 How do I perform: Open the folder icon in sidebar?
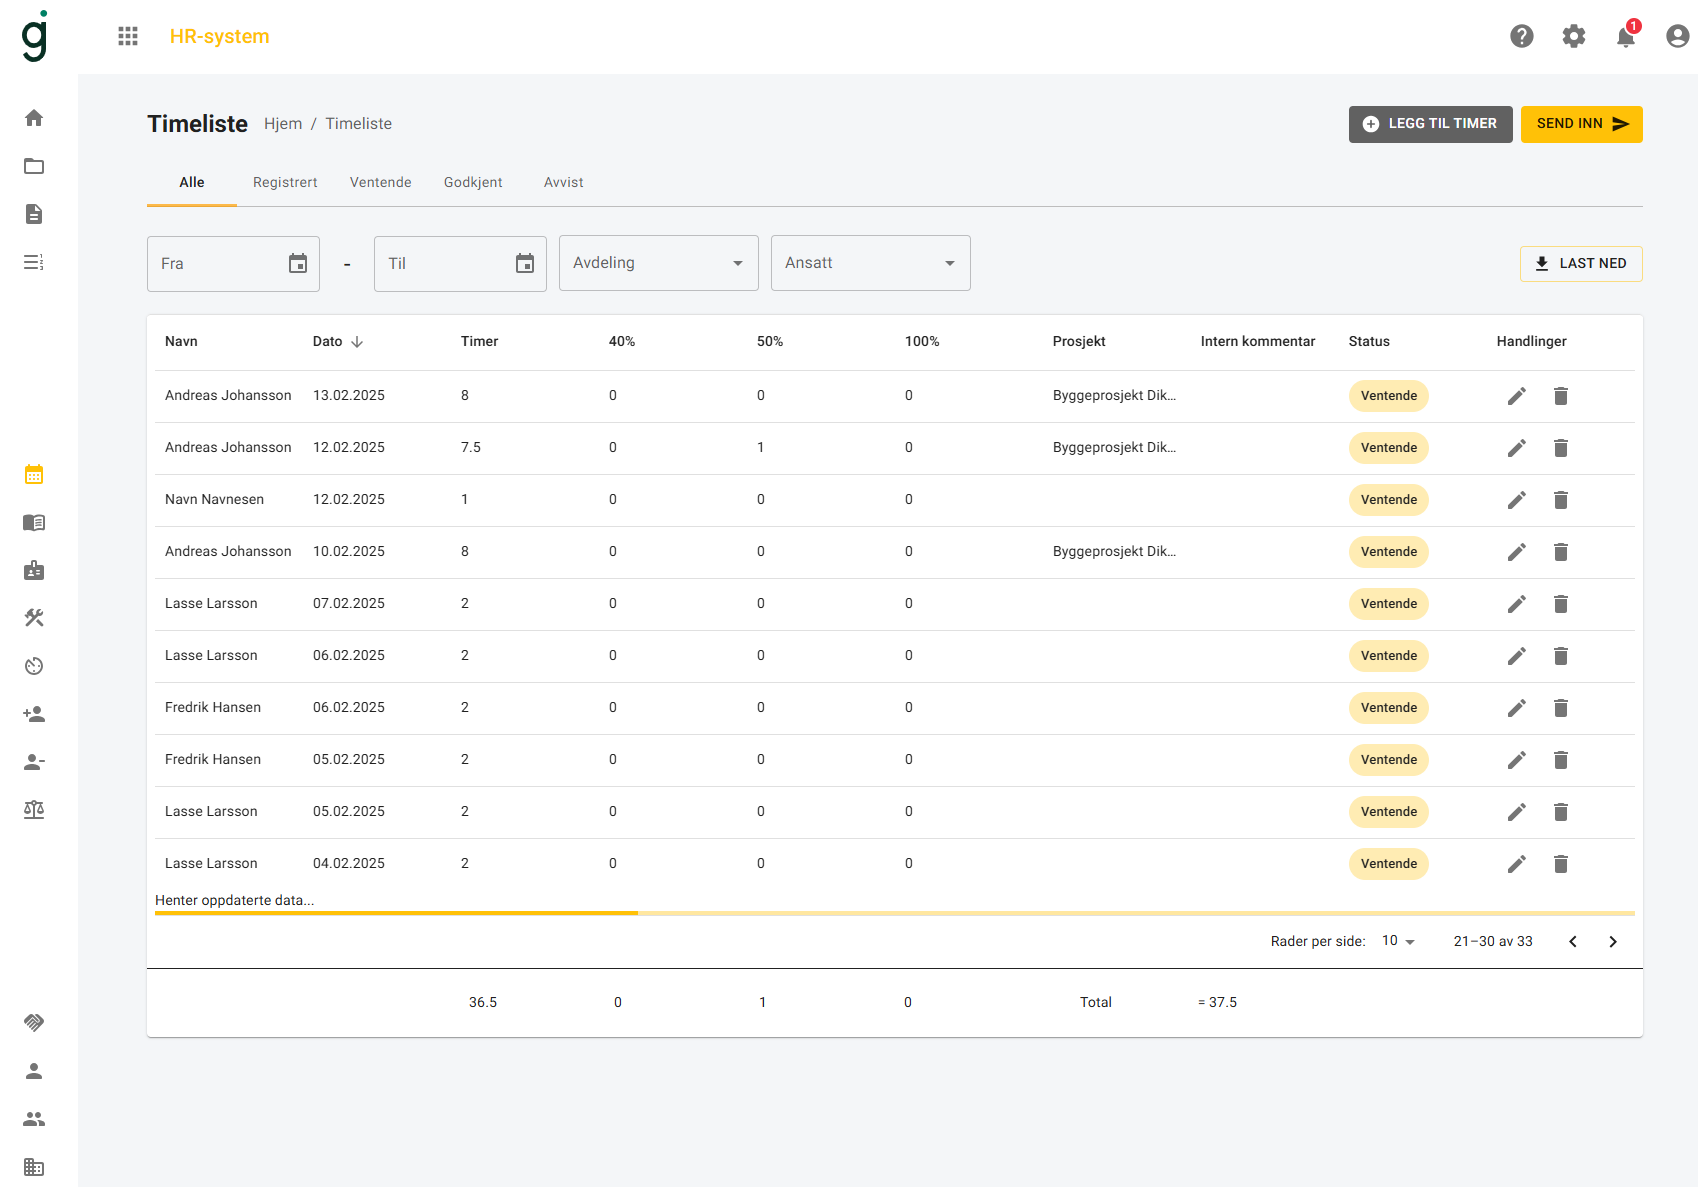(34, 166)
